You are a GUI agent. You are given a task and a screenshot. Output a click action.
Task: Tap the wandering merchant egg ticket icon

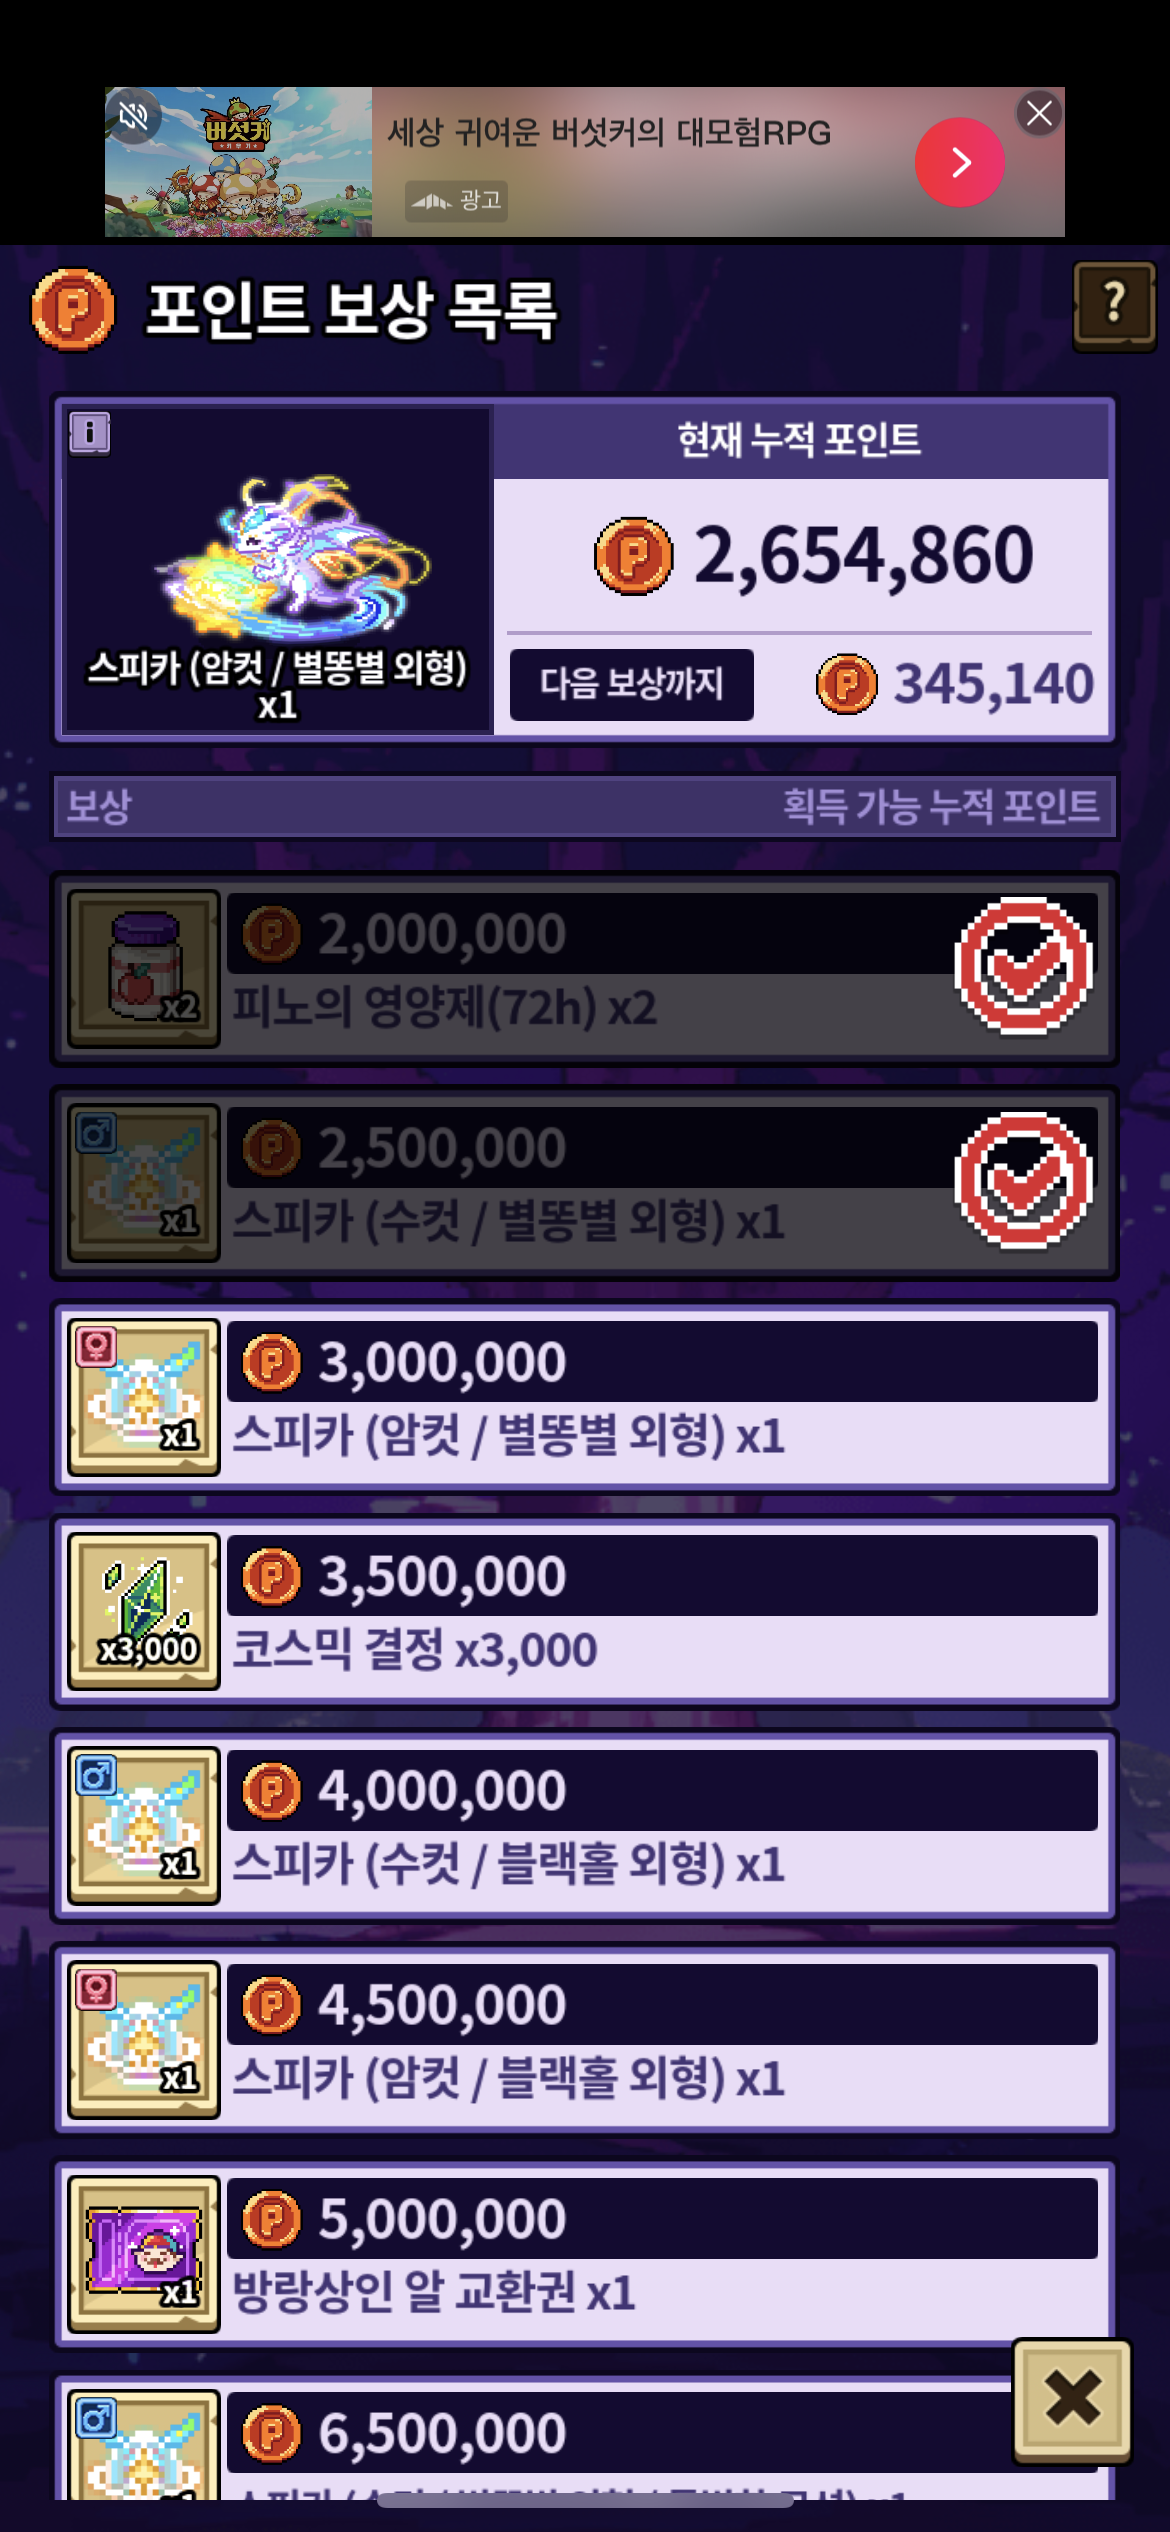tap(144, 2254)
